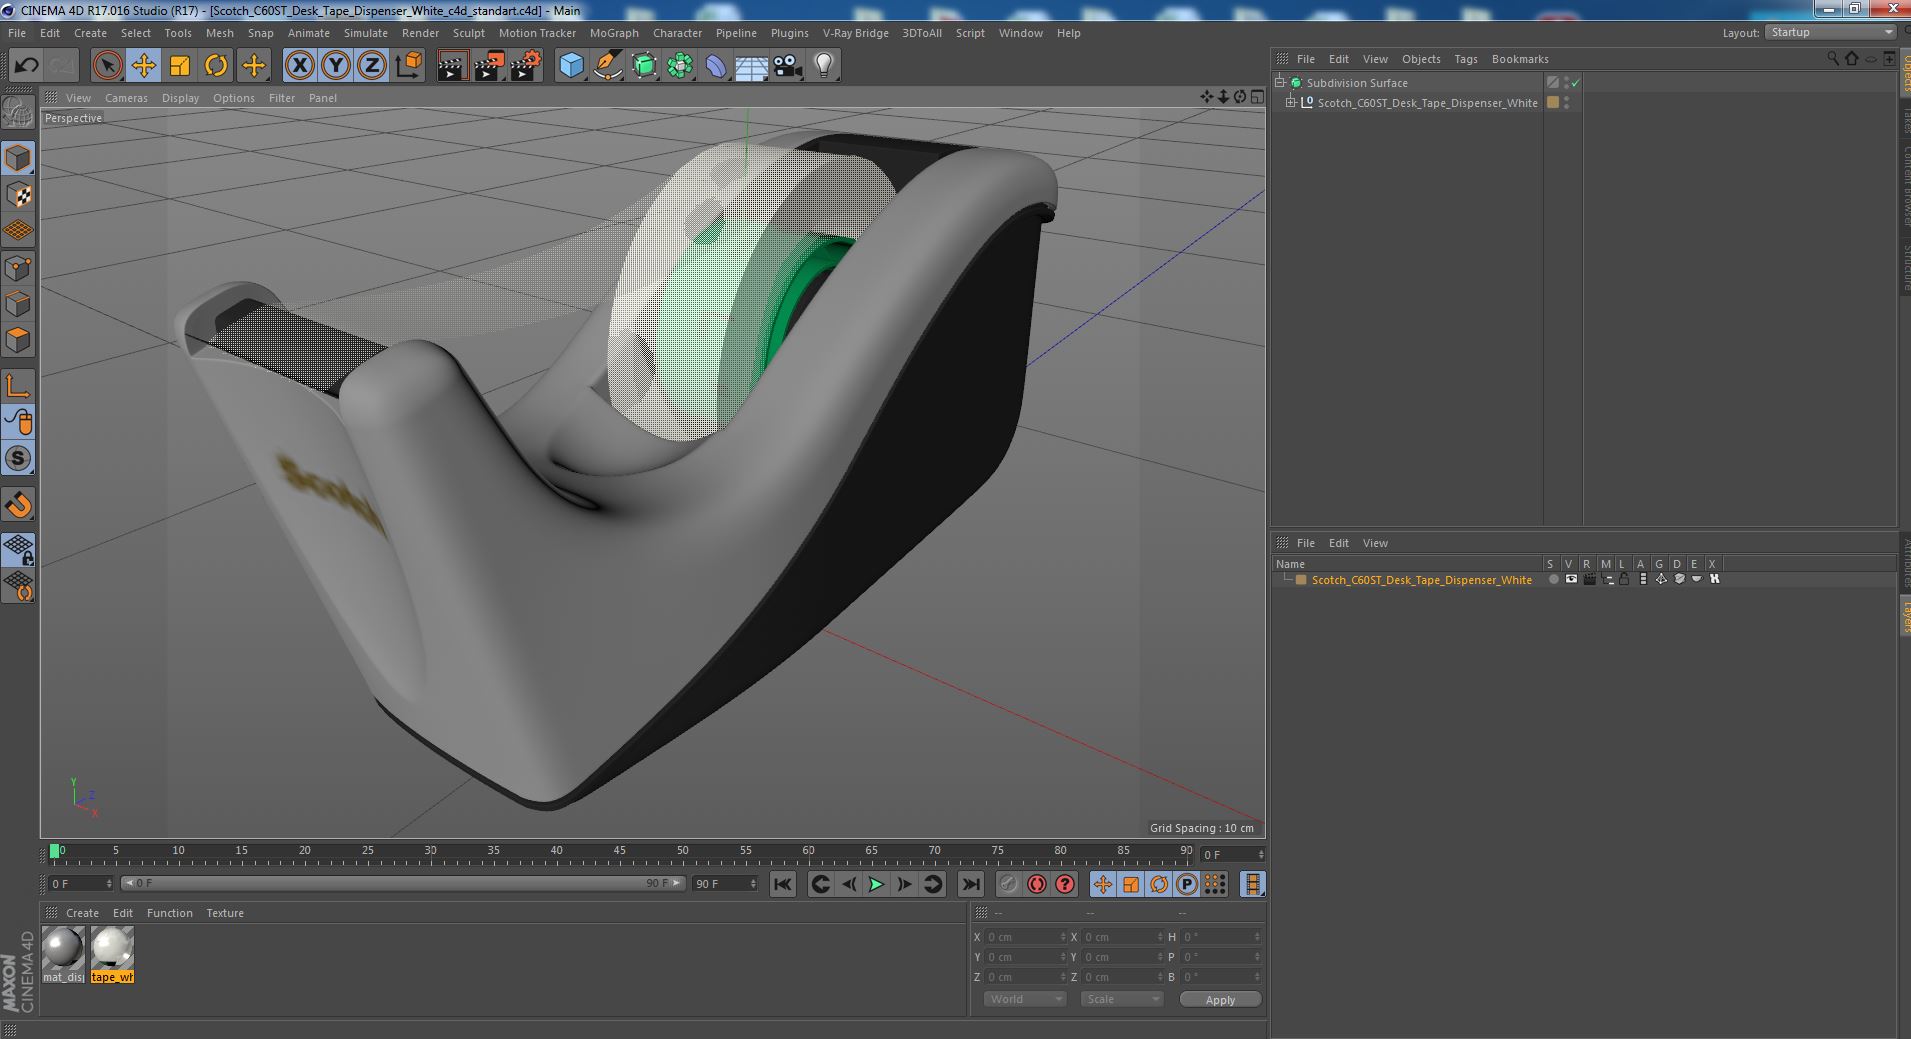The image size is (1911, 1039).
Task: Click the Undo arrow icon
Action: [26, 66]
